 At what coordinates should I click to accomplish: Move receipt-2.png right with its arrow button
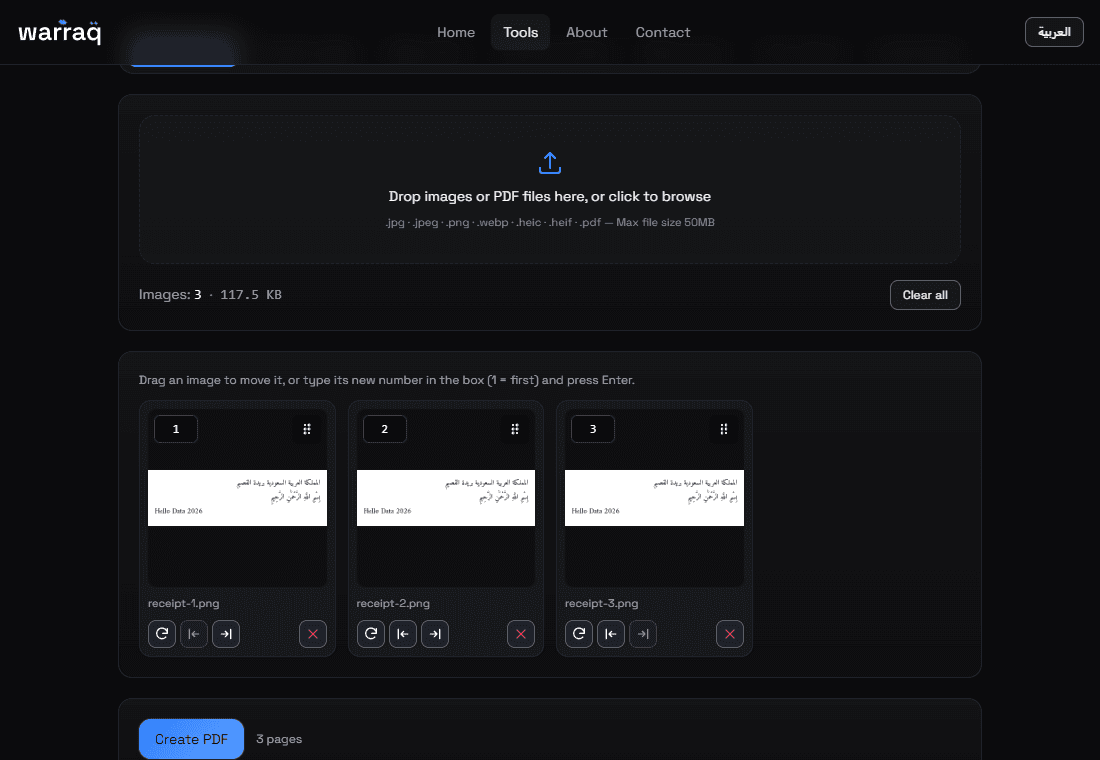(x=435, y=634)
